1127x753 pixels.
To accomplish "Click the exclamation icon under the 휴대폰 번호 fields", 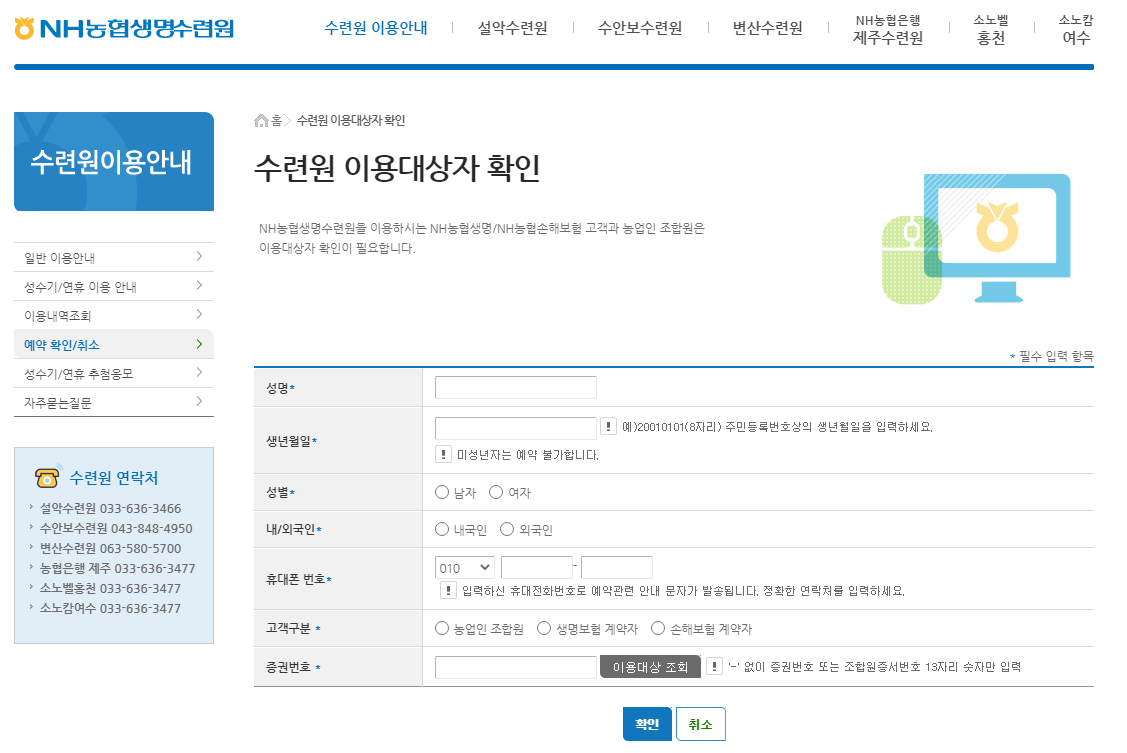I will 448,591.
